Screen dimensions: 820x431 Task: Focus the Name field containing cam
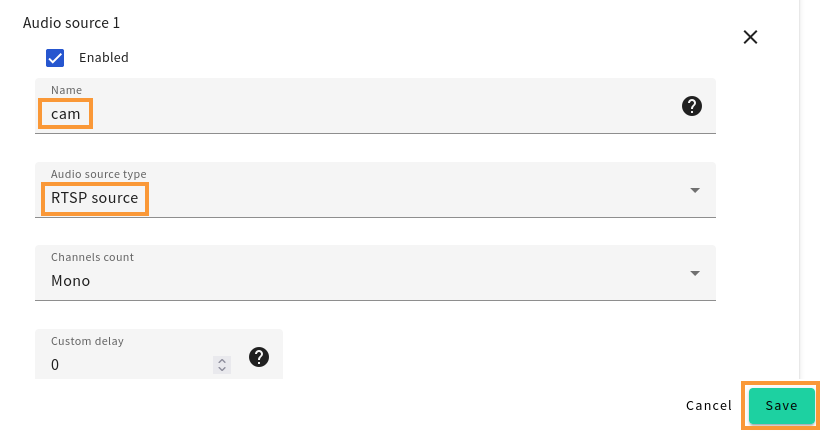[x=375, y=106]
